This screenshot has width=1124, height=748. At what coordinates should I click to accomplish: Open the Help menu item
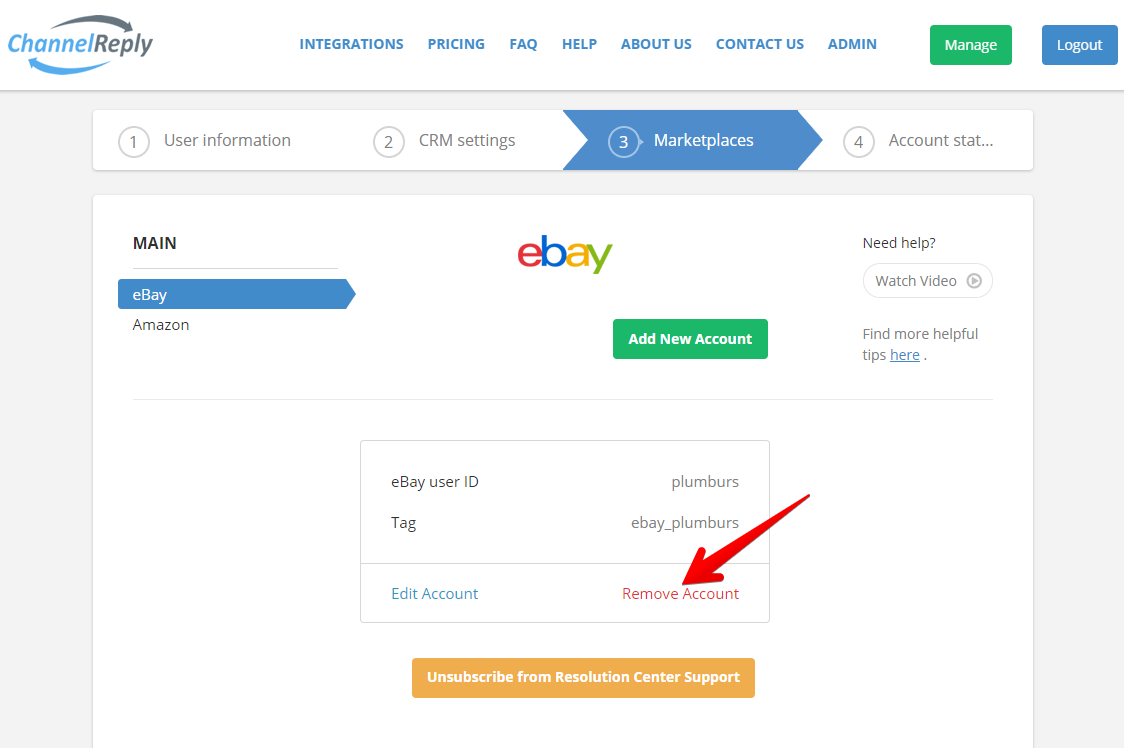click(579, 44)
